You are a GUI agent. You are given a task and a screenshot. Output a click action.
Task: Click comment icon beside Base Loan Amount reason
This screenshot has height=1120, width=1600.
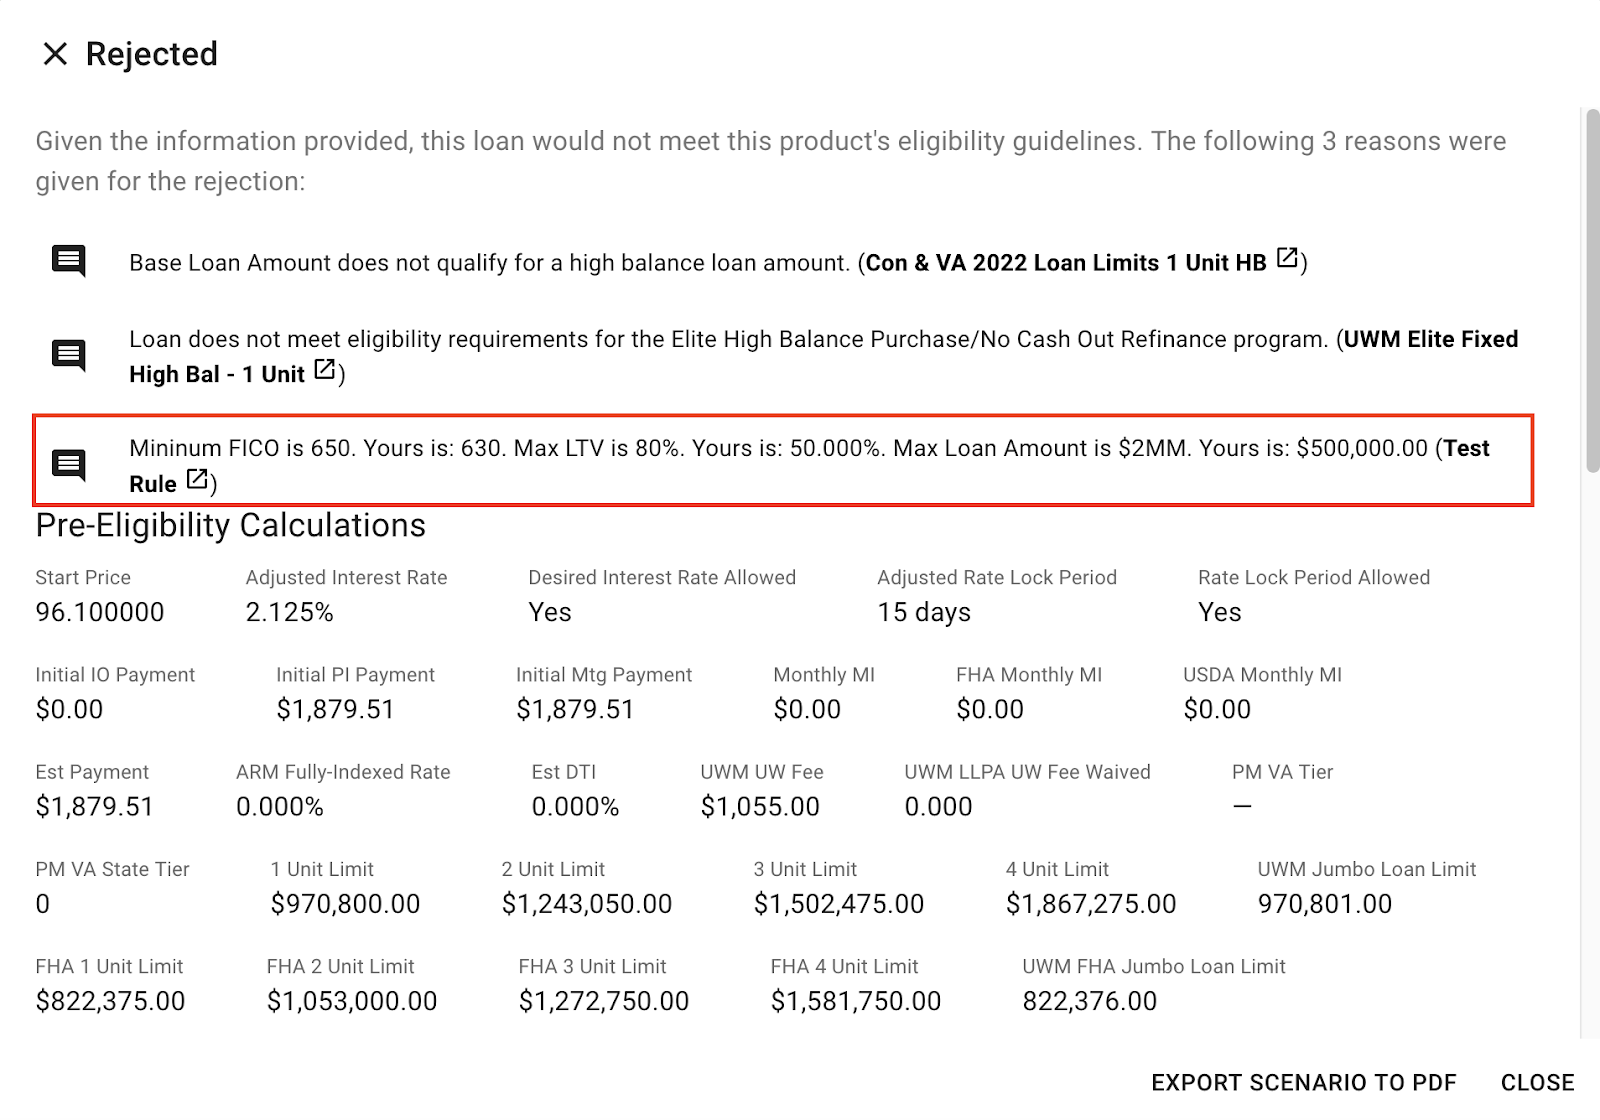(68, 261)
